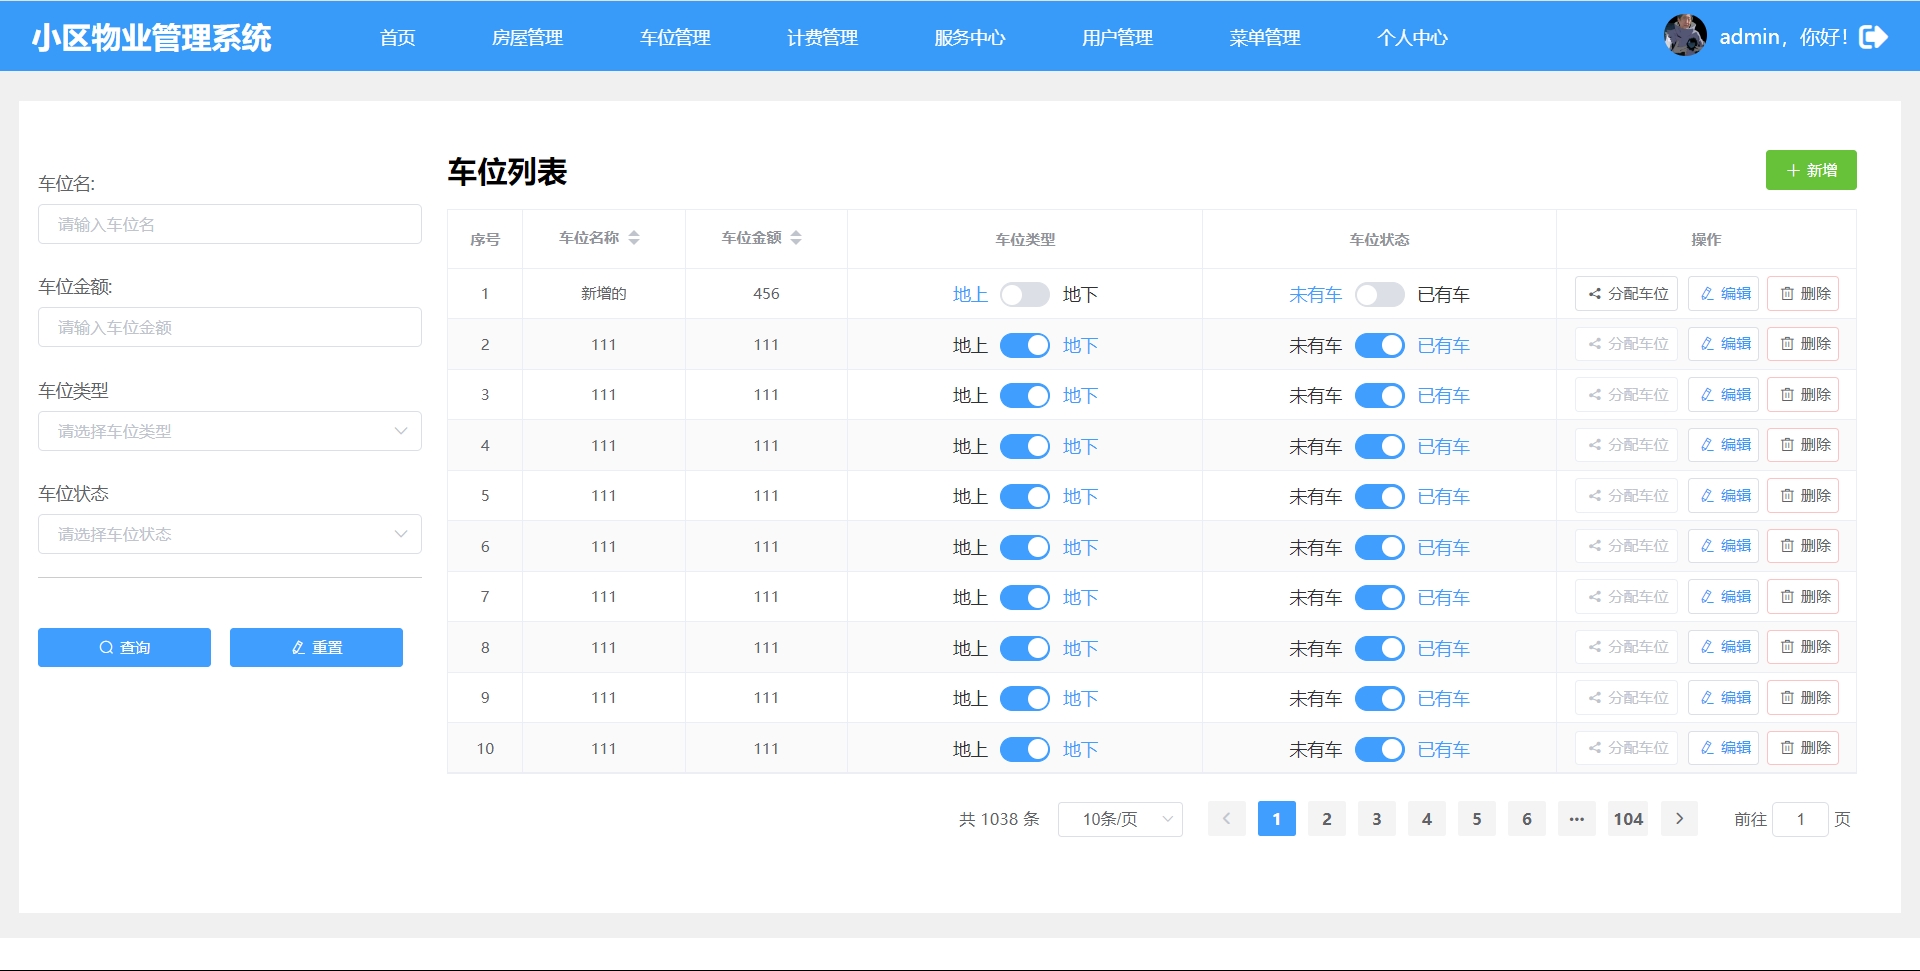Toggle 地上/地下 switch in row 6
The width and height of the screenshot is (1920, 971).
1025,547
